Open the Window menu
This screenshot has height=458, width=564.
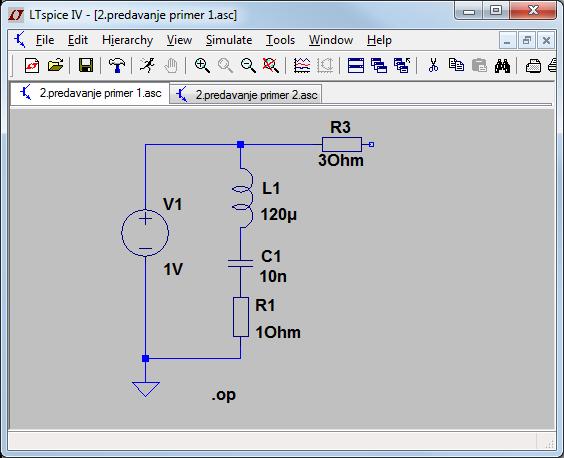coord(331,40)
